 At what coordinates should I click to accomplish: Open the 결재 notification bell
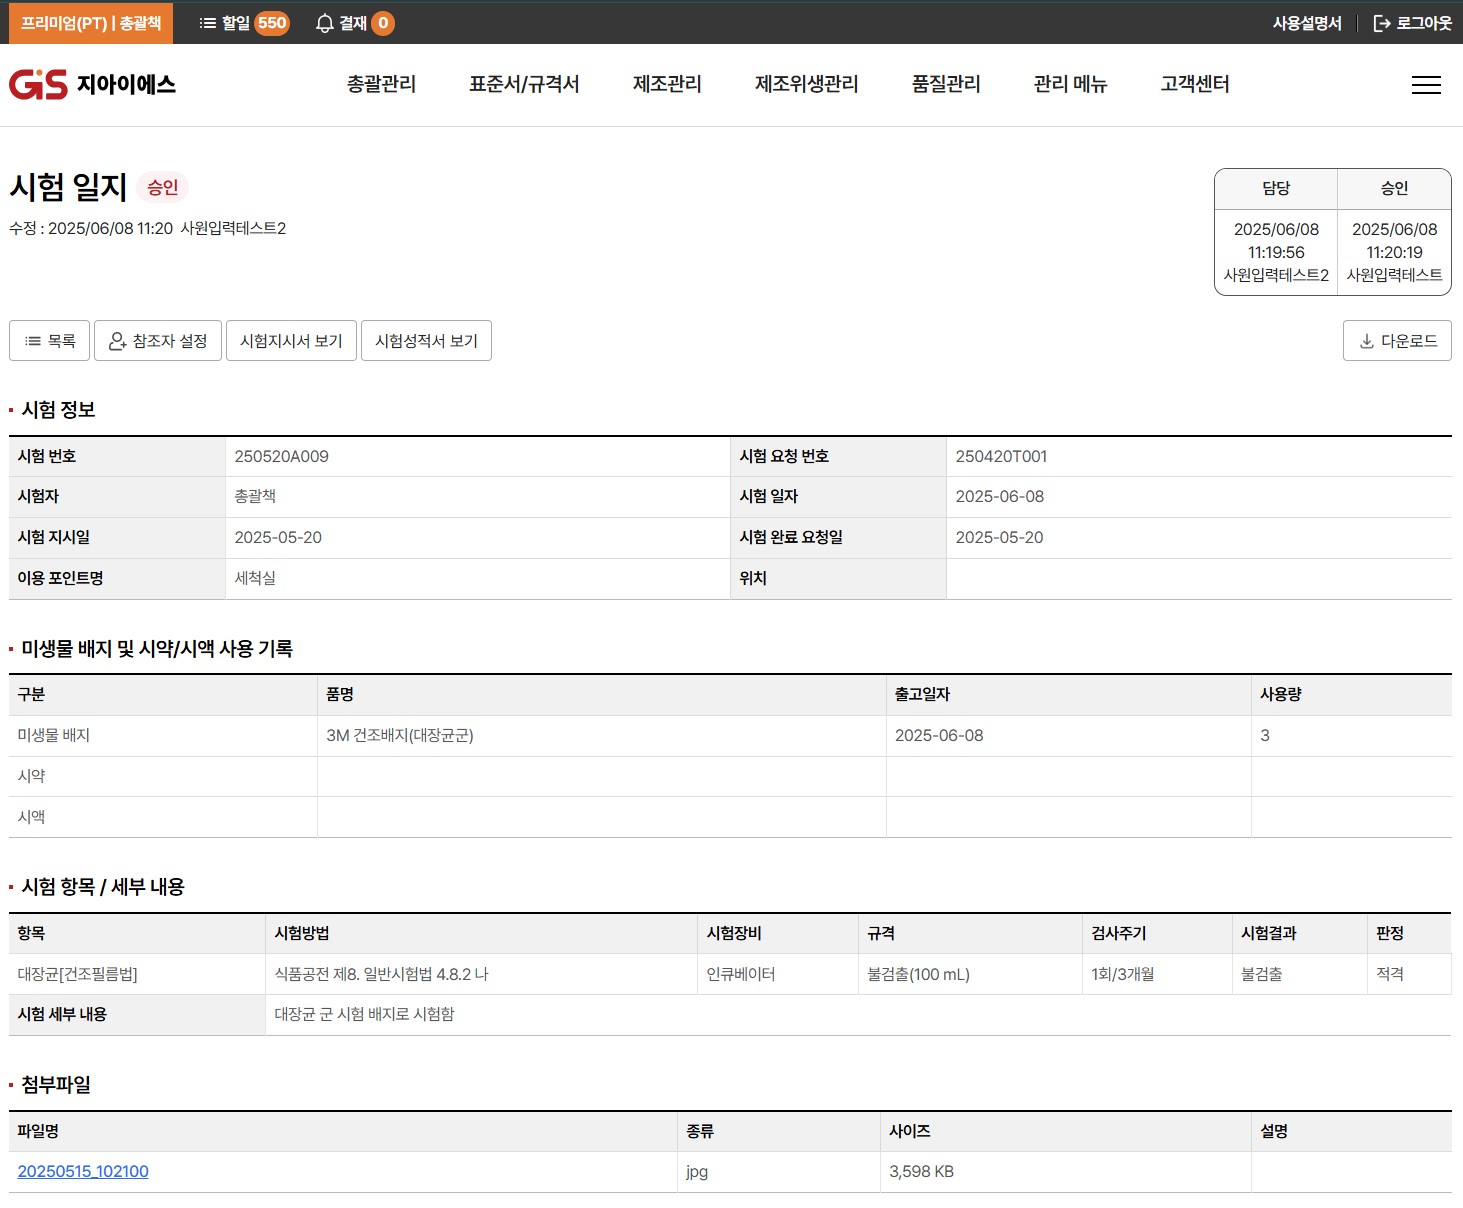pyautogui.click(x=355, y=22)
